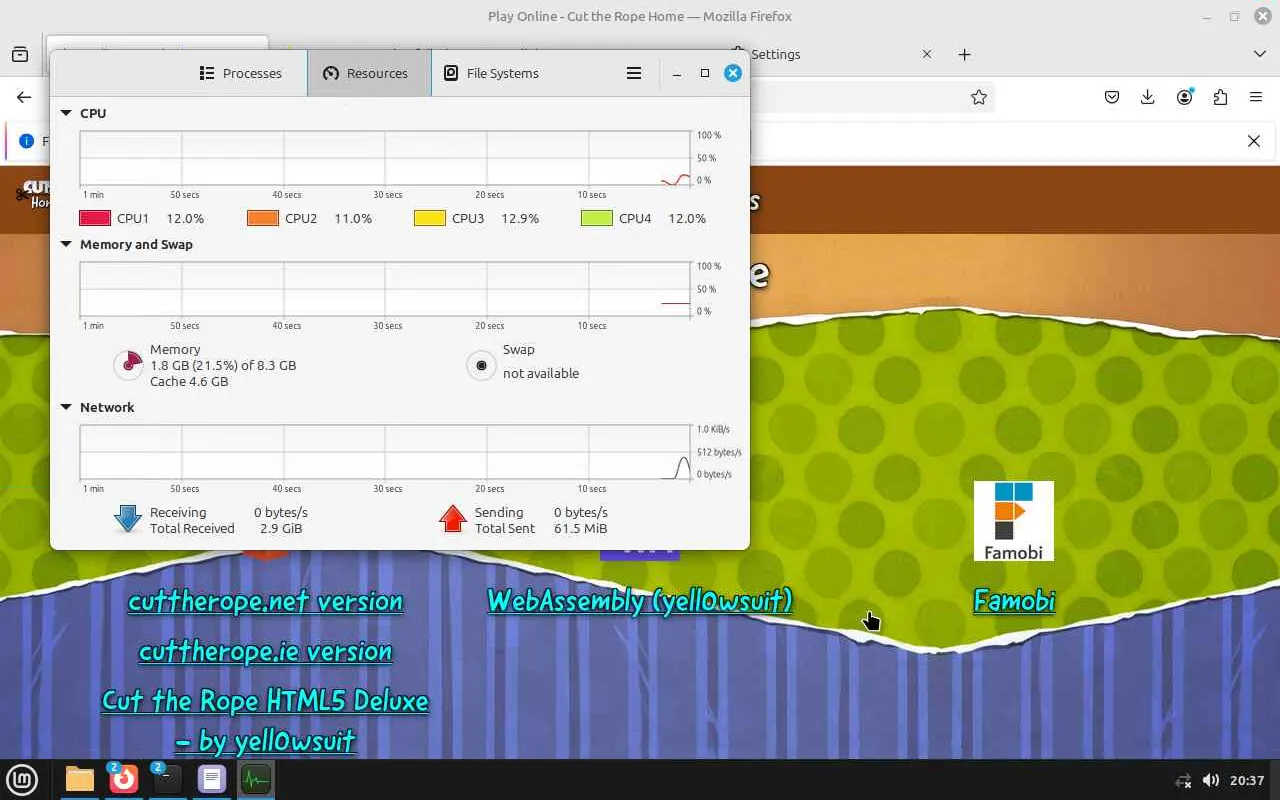Open the Firefox account icon

tap(1185, 97)
